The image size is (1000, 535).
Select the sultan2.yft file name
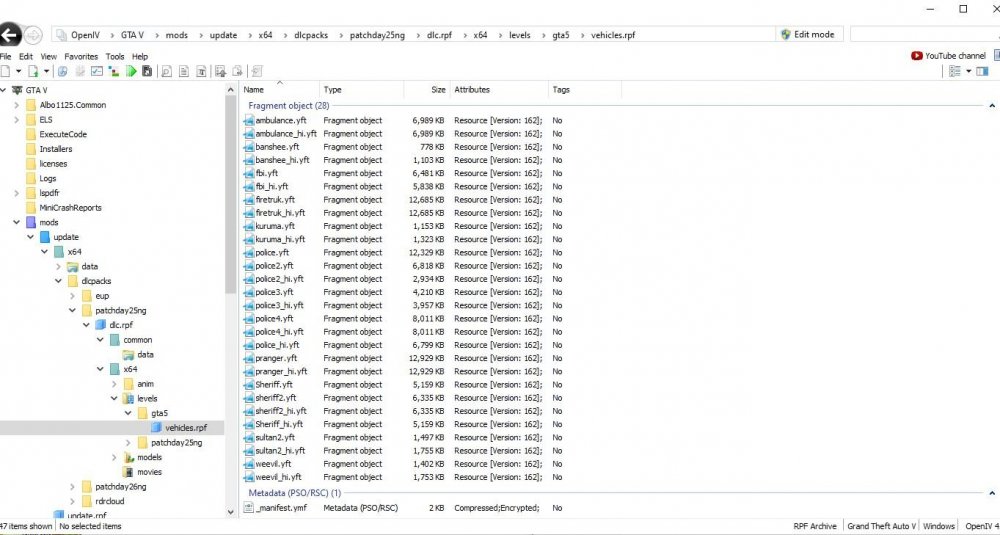[275, 438]
